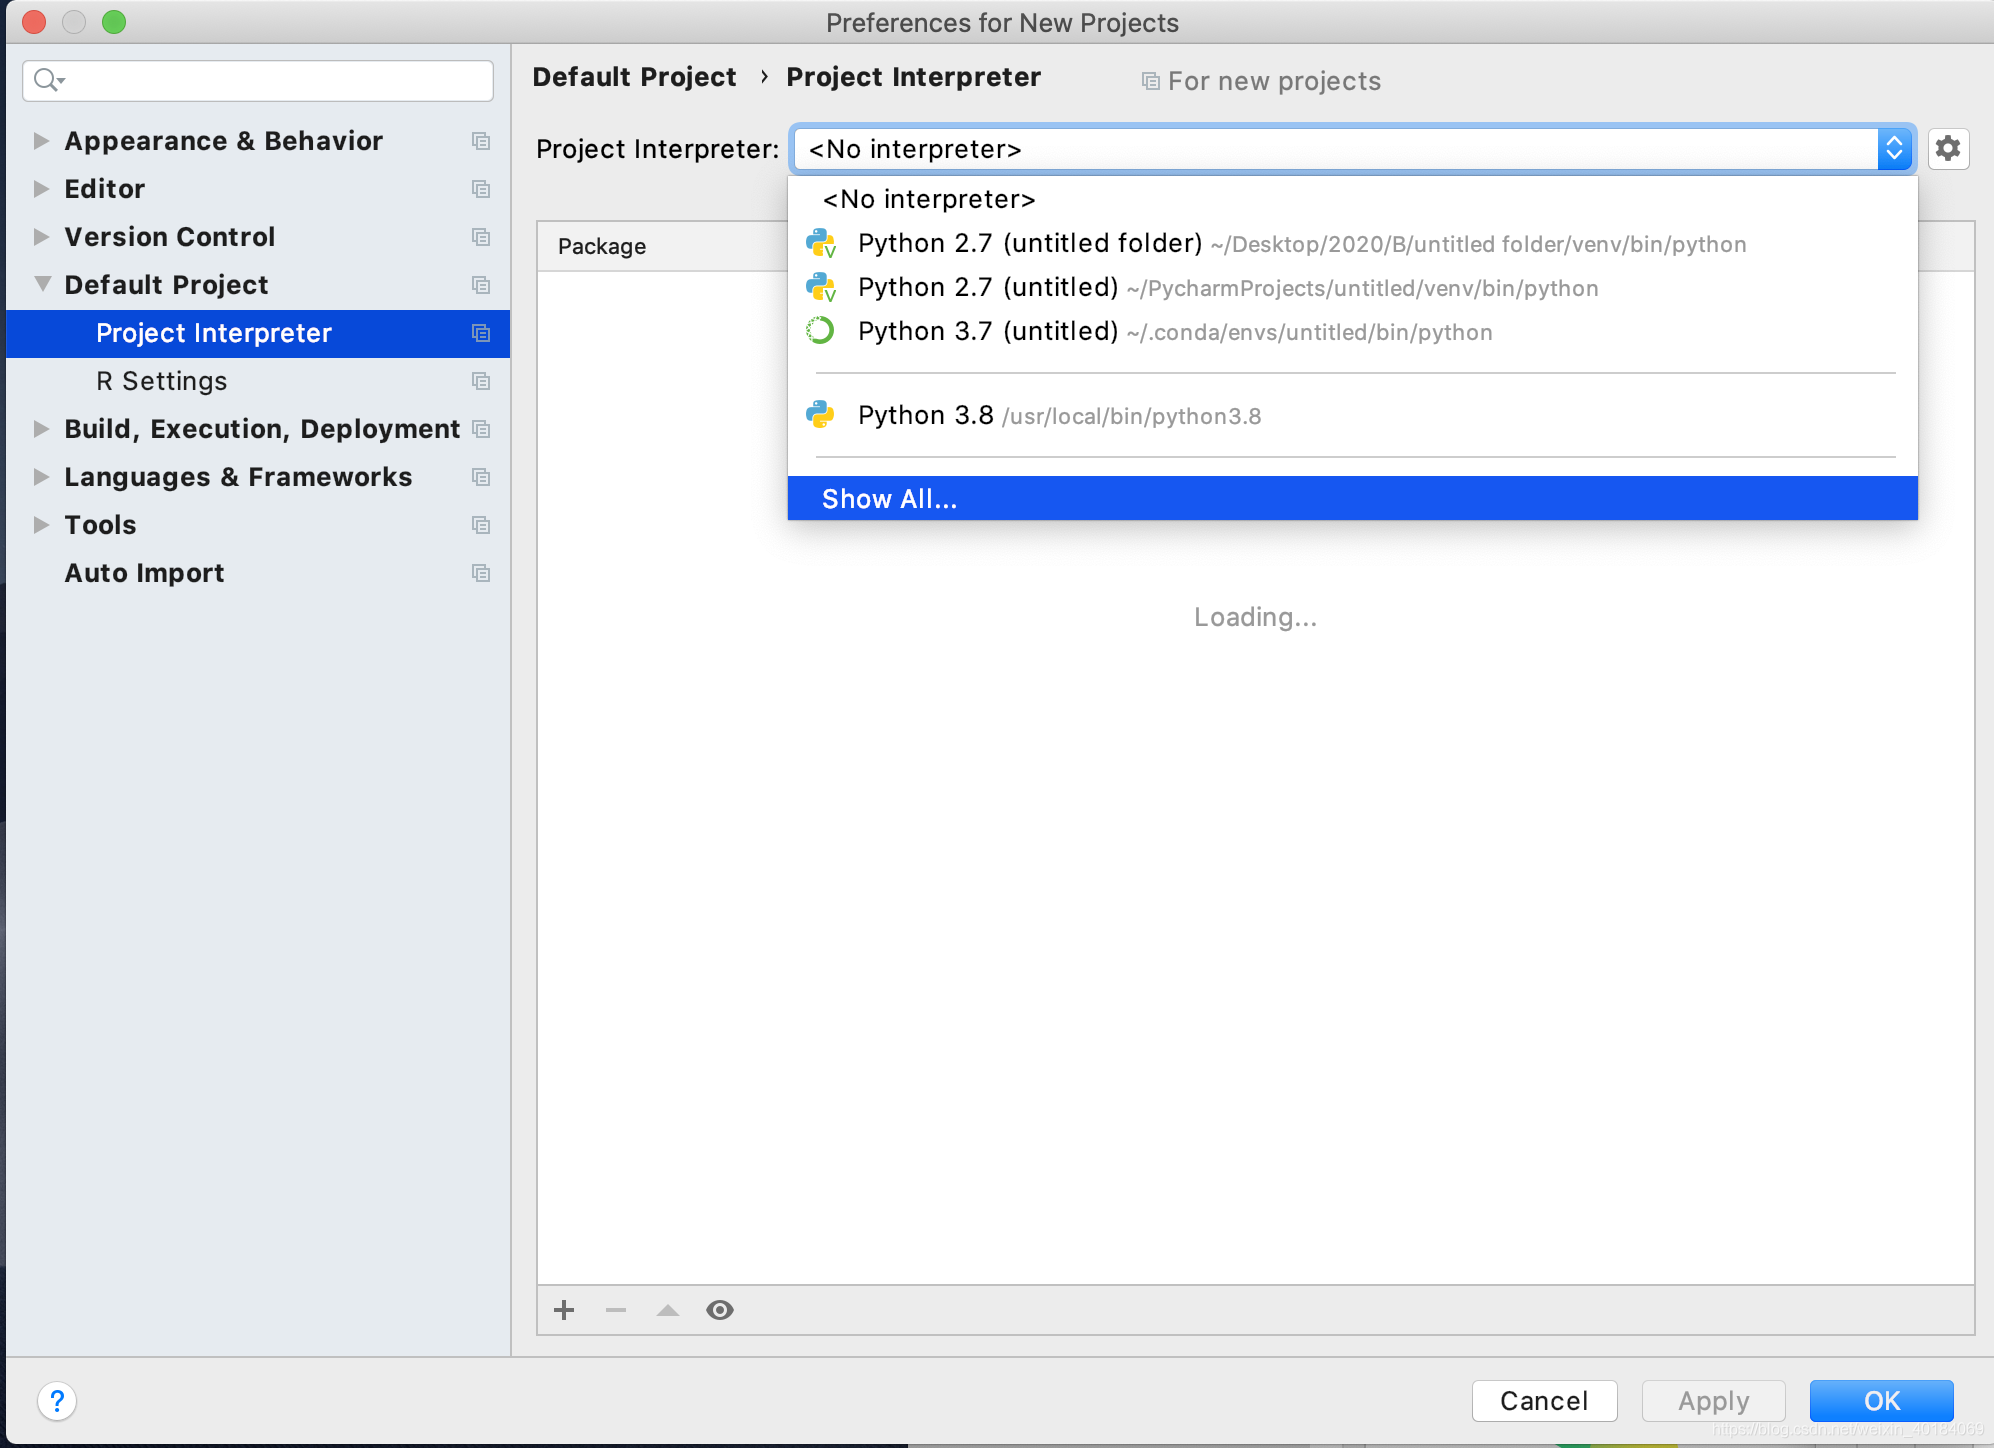This screenshot has width=1994, height=1448.
Task: Click the remove package minus icon
Action: coord(616,1310)
